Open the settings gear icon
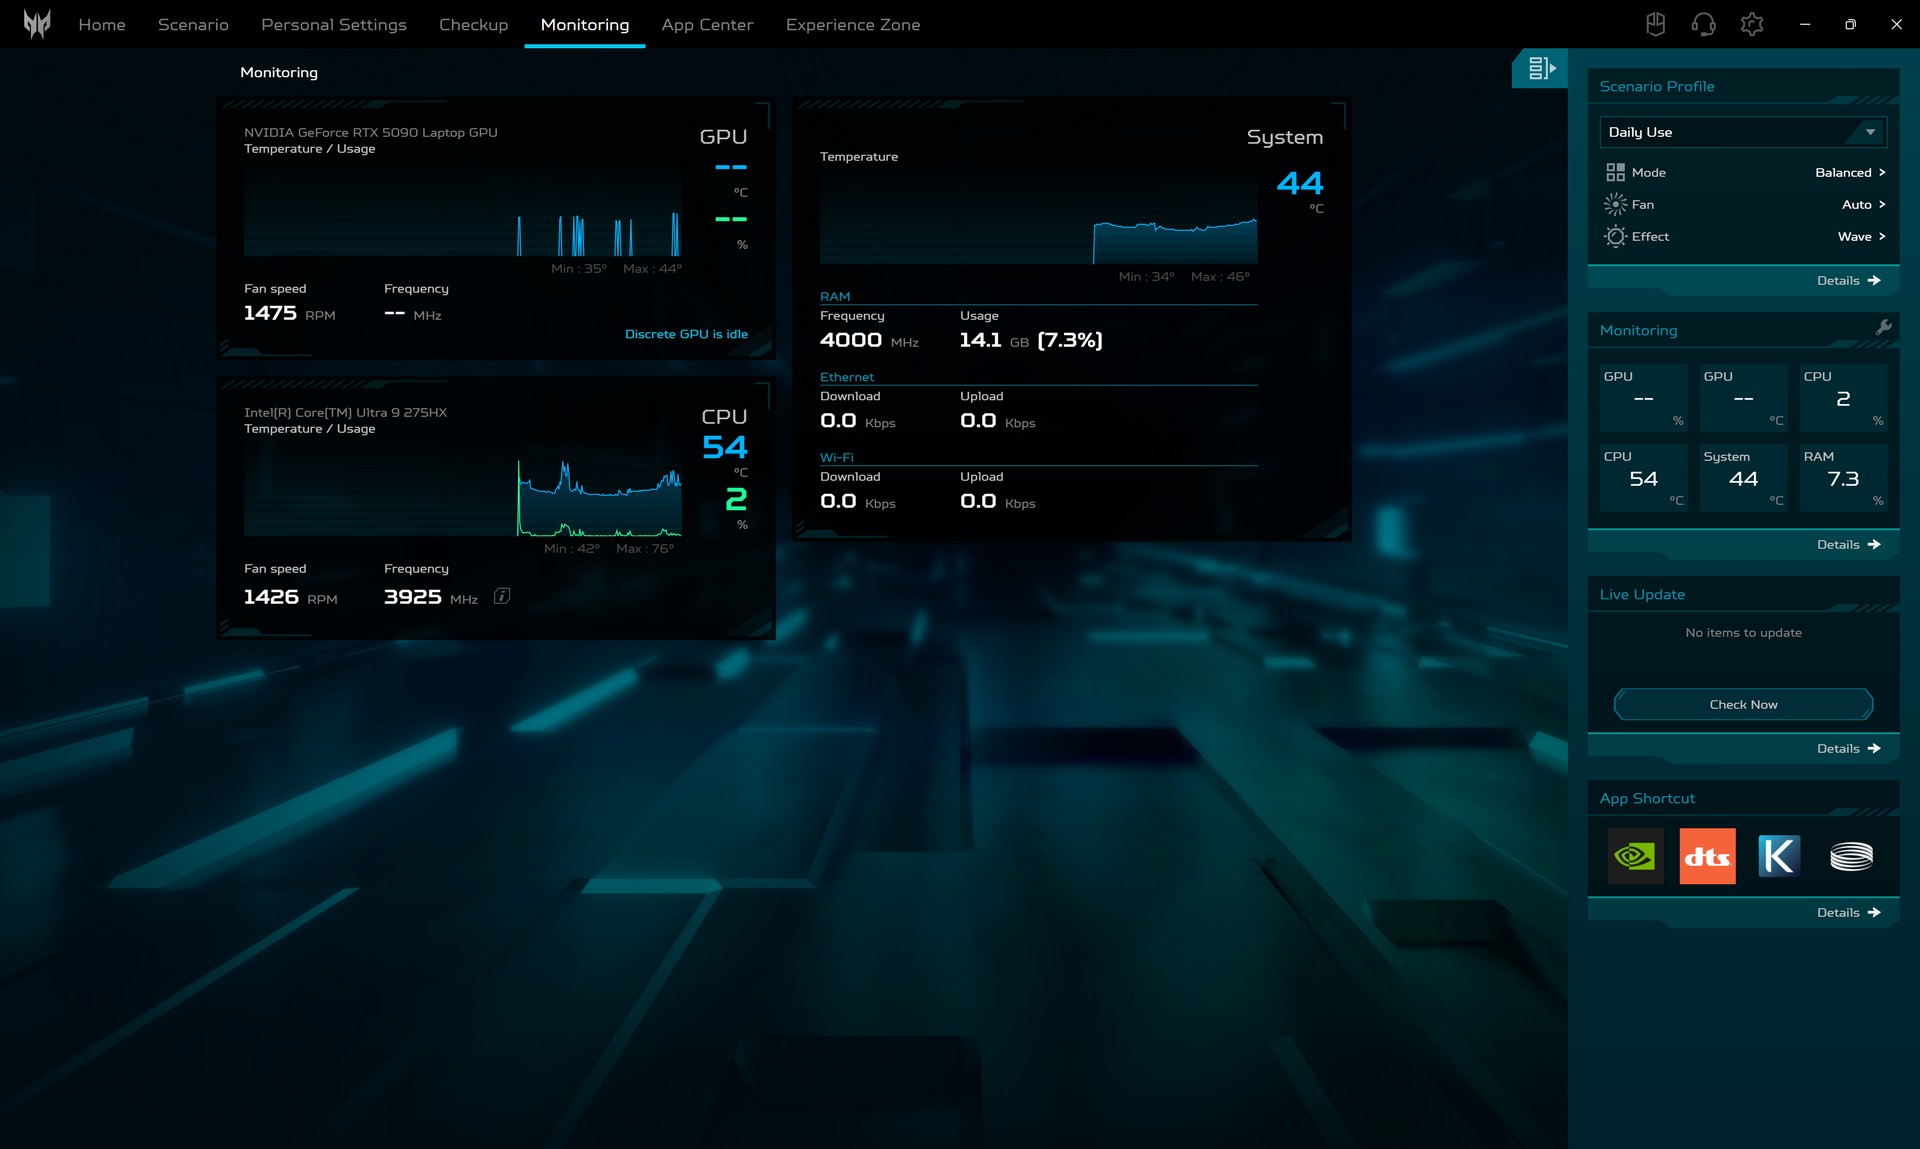 pyautogui.click(x=1751, y=24)
